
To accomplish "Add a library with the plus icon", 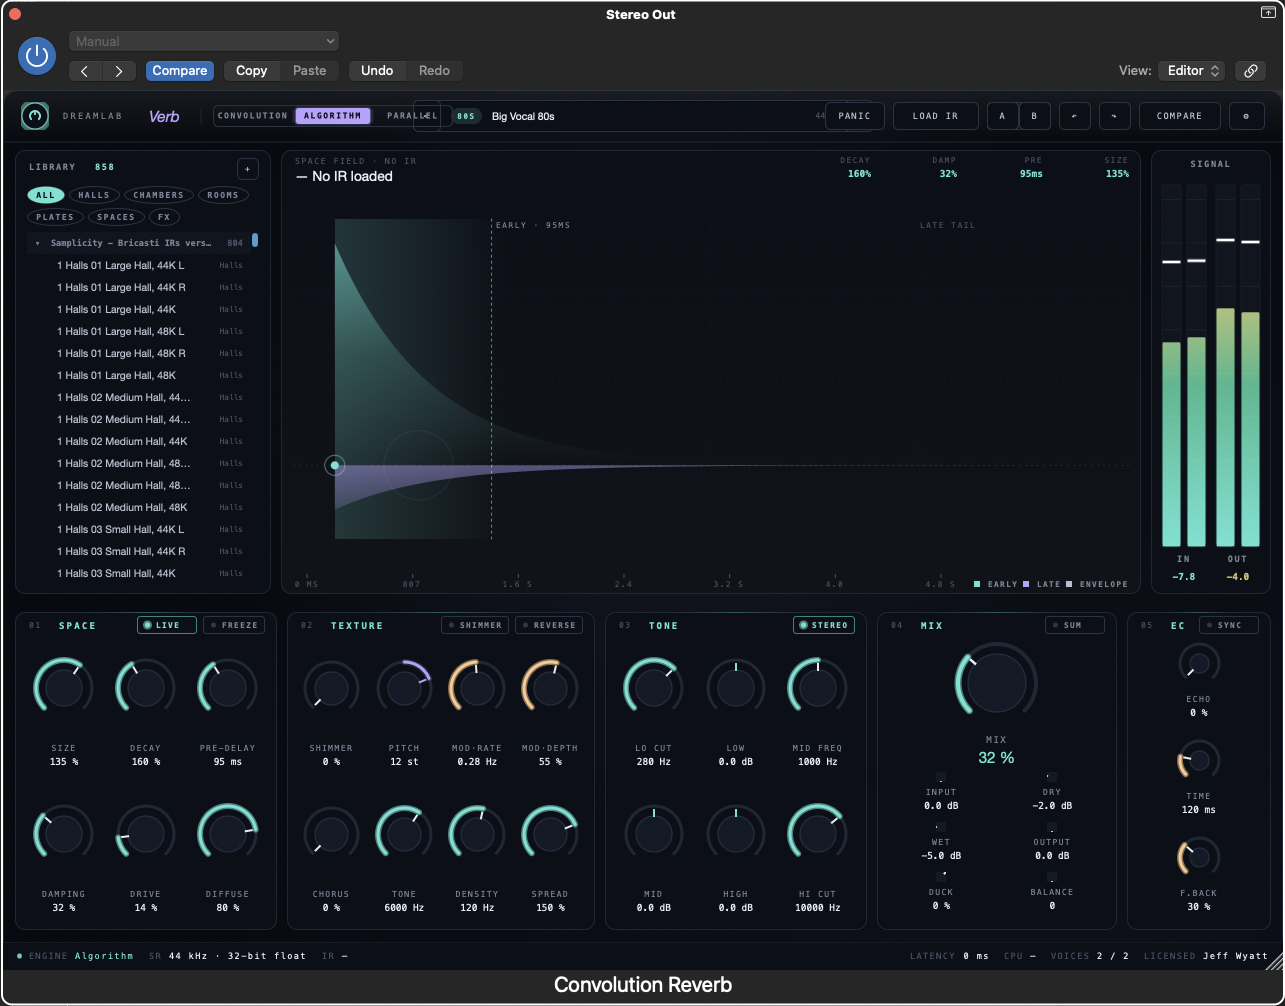I will [248, 168].
